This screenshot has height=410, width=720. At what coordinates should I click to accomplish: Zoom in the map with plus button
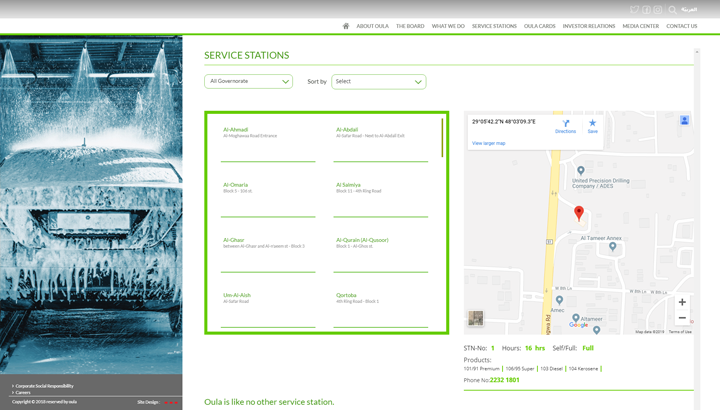pos(682,302)
